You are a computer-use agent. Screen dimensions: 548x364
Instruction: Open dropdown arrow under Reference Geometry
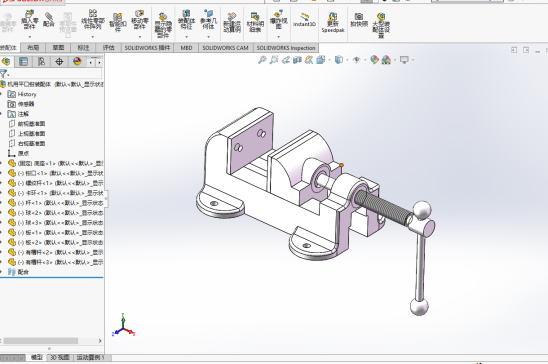pos(208,36)
